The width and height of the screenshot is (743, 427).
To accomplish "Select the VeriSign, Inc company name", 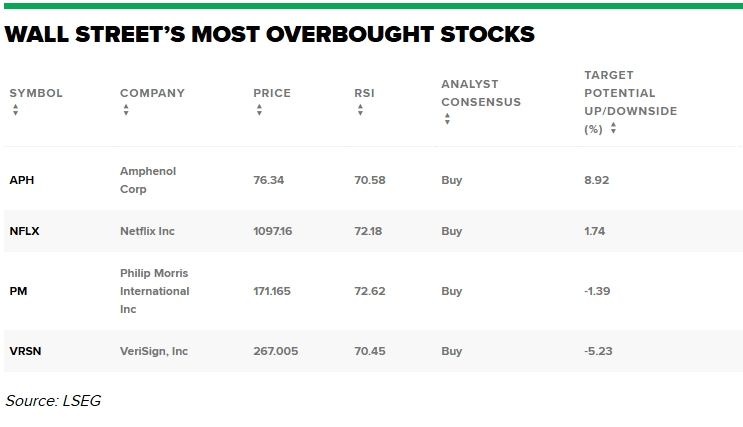I will pos(154,351).
